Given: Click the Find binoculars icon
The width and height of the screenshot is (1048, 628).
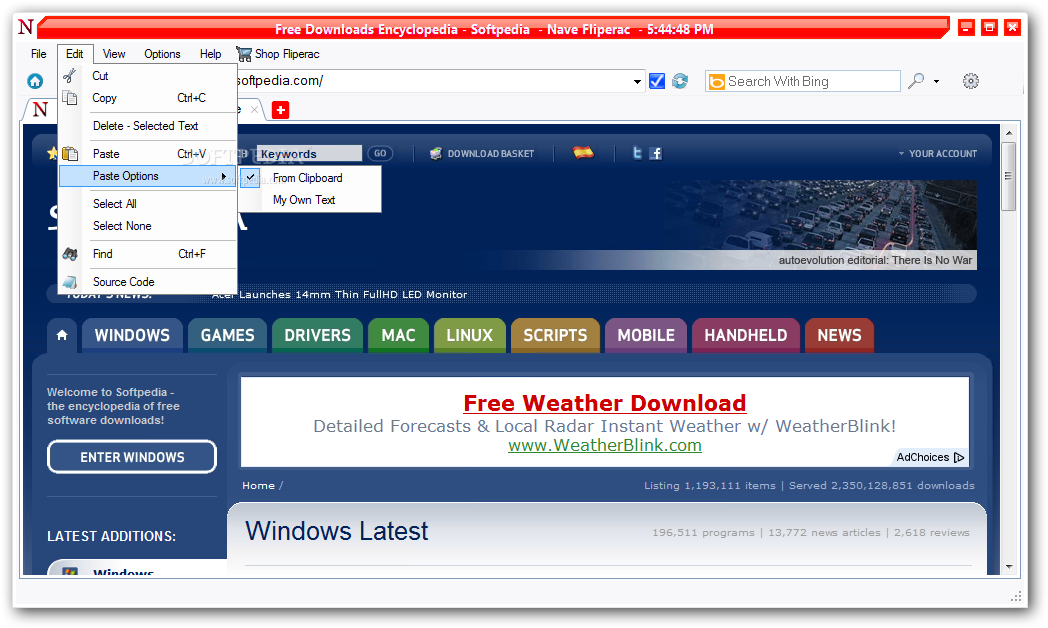Looking at the screenshot, I should tap(70, 254).
